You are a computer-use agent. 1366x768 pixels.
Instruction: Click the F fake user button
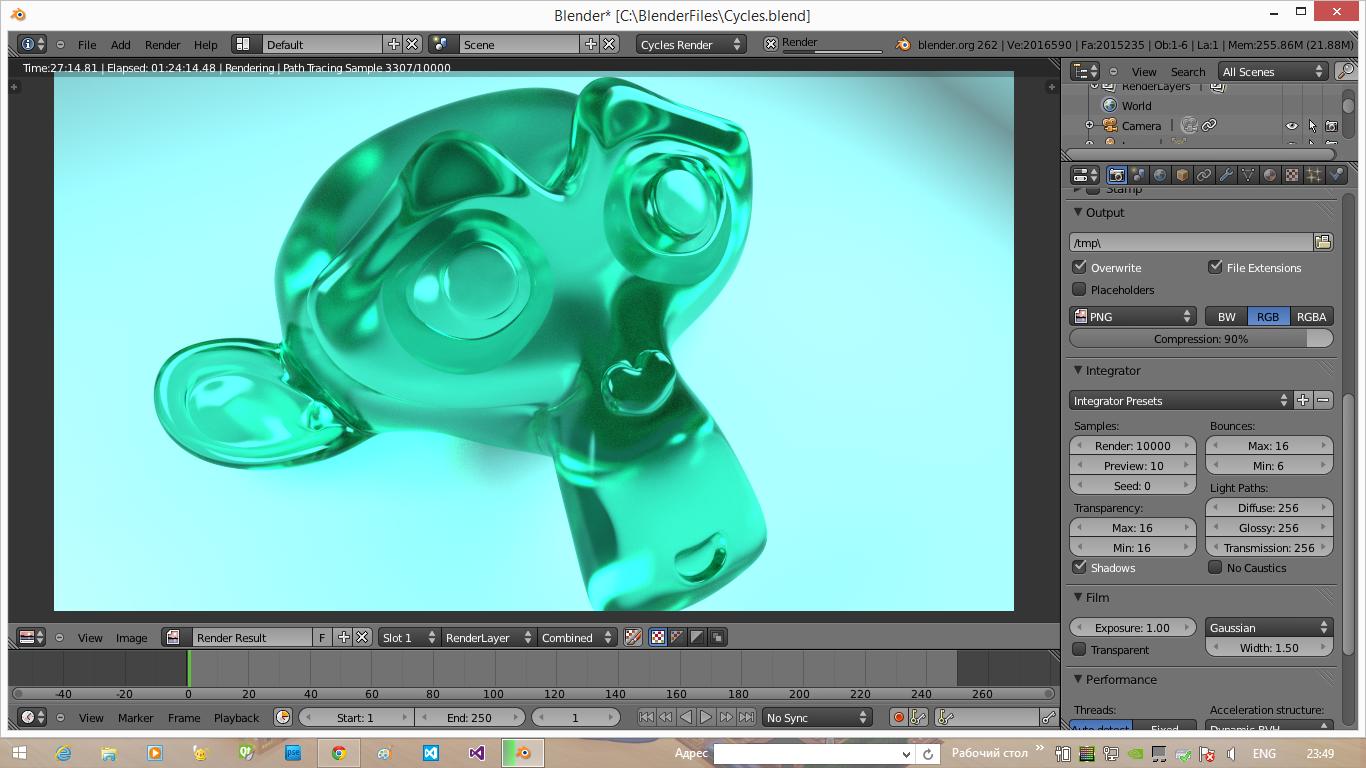tap(322, 637)
